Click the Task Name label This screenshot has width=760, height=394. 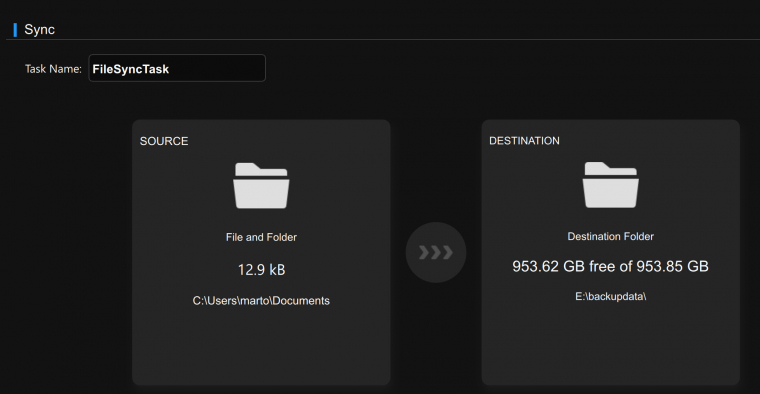coord(53,69)
